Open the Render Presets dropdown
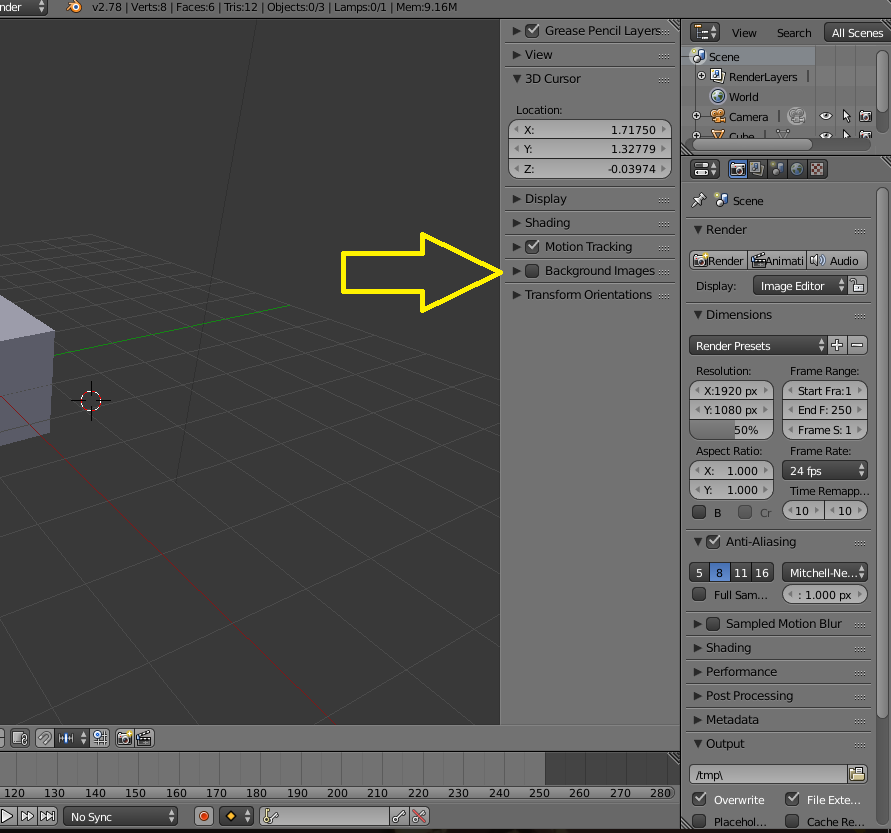 (759, 345)
